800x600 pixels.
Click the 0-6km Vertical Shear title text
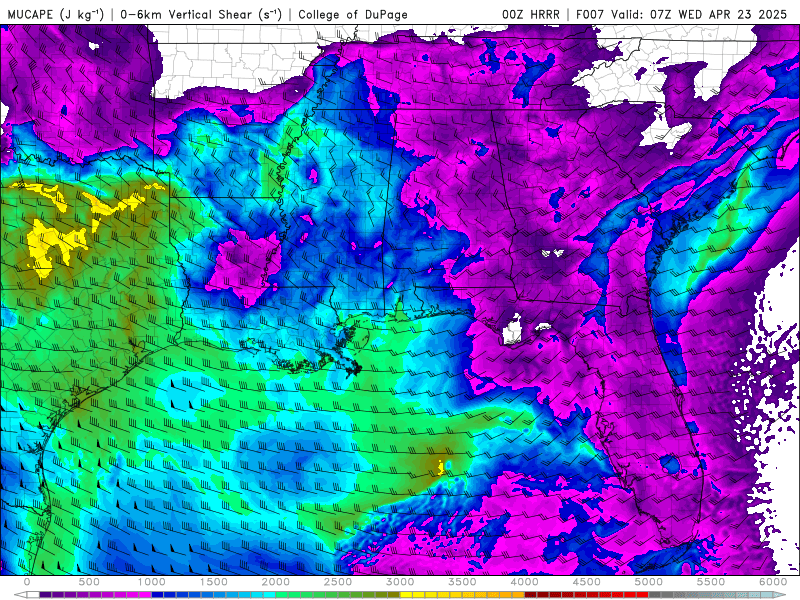201,14
